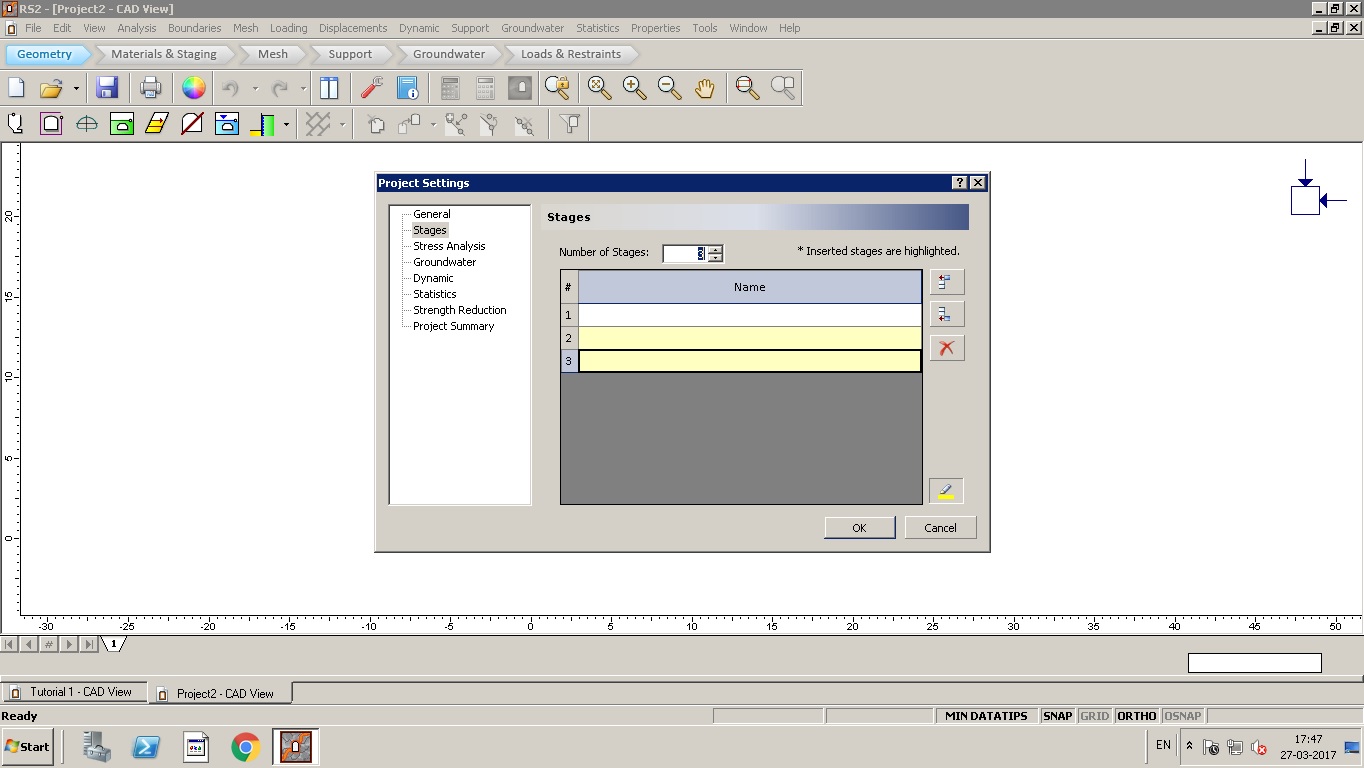Delete selected stage with red X button
The width and height of the screenshot is (1364, 768).
(x=946, y=348)
